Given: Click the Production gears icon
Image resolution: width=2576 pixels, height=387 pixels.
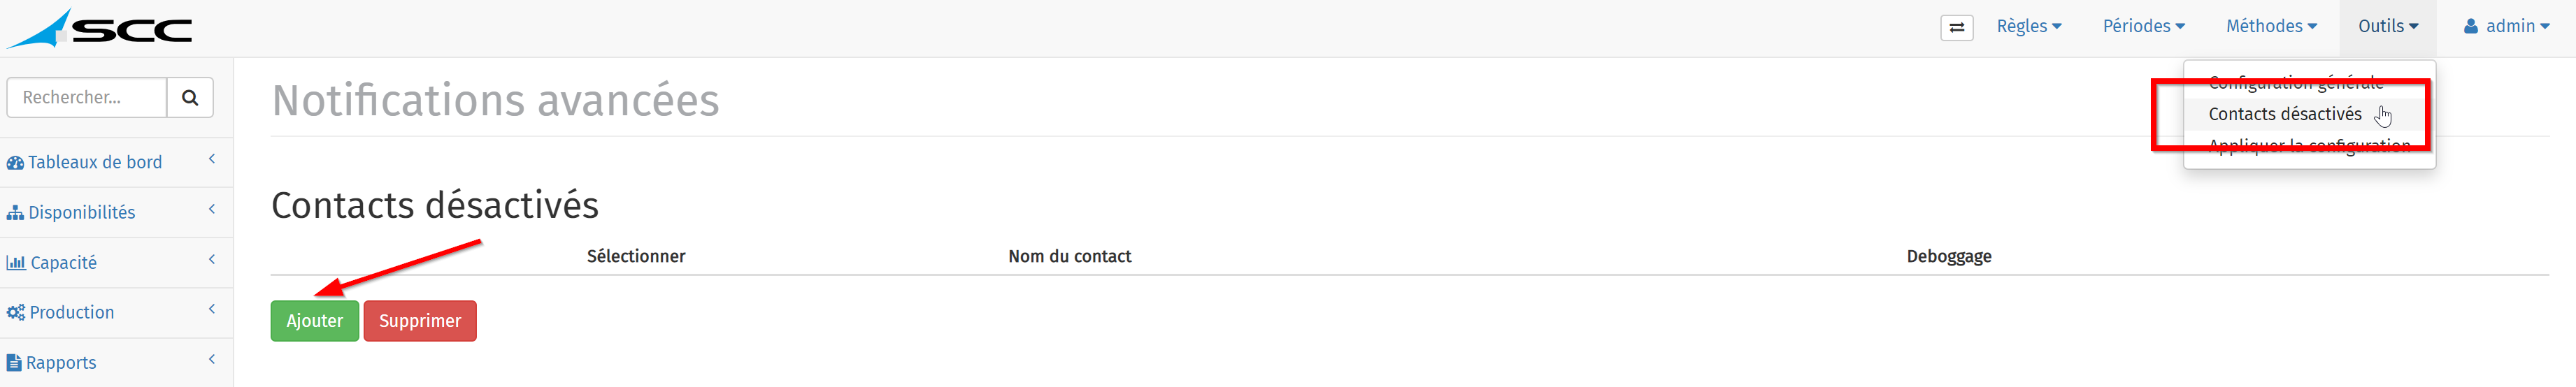Looking at the screenshot, I should pyautogui.click(x=16, y=313).
